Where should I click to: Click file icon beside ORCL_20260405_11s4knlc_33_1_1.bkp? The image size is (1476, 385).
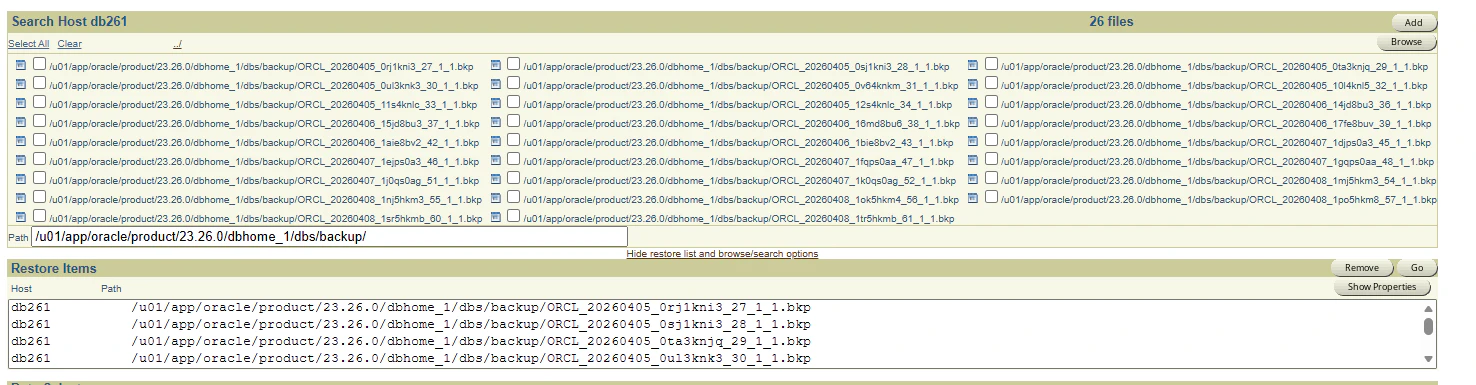21,103
